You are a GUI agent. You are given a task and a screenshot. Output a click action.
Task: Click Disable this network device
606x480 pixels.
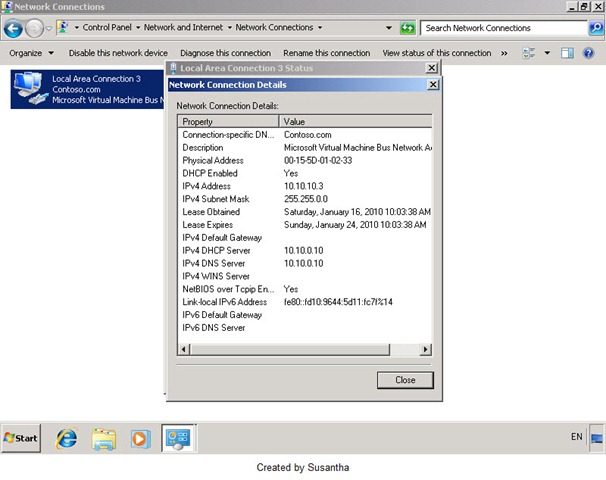118,53
